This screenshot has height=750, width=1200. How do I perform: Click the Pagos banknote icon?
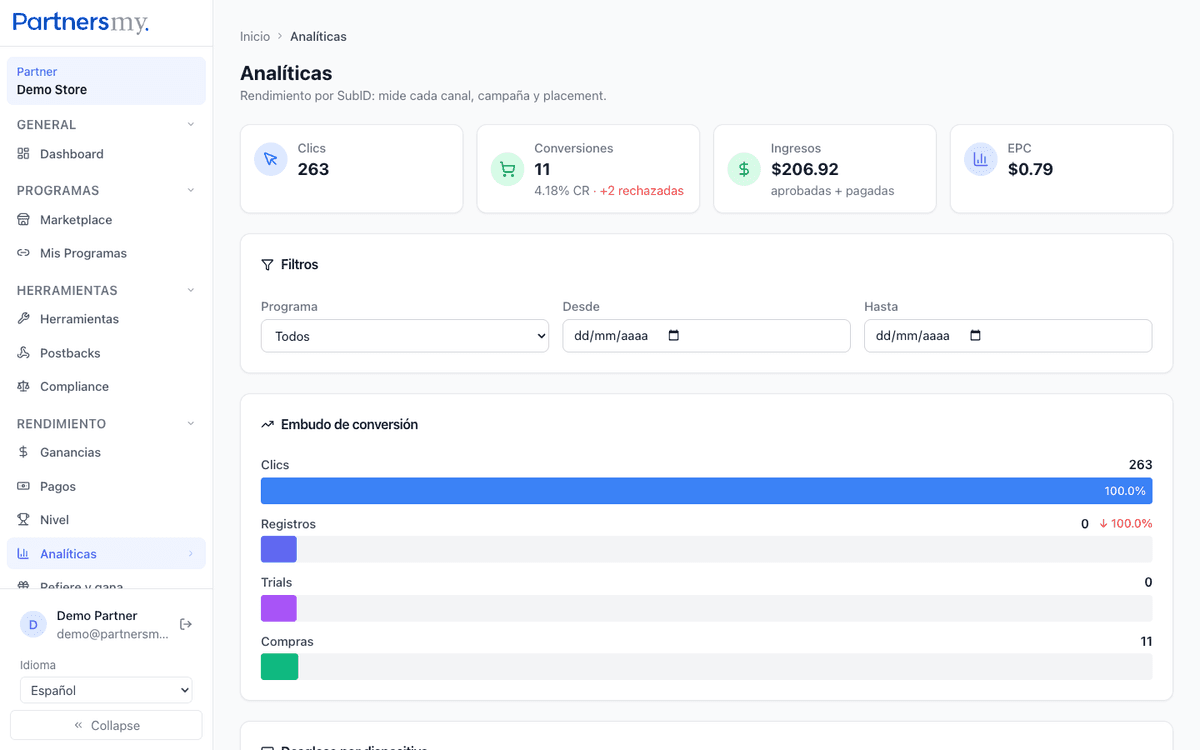click(24, 486)
